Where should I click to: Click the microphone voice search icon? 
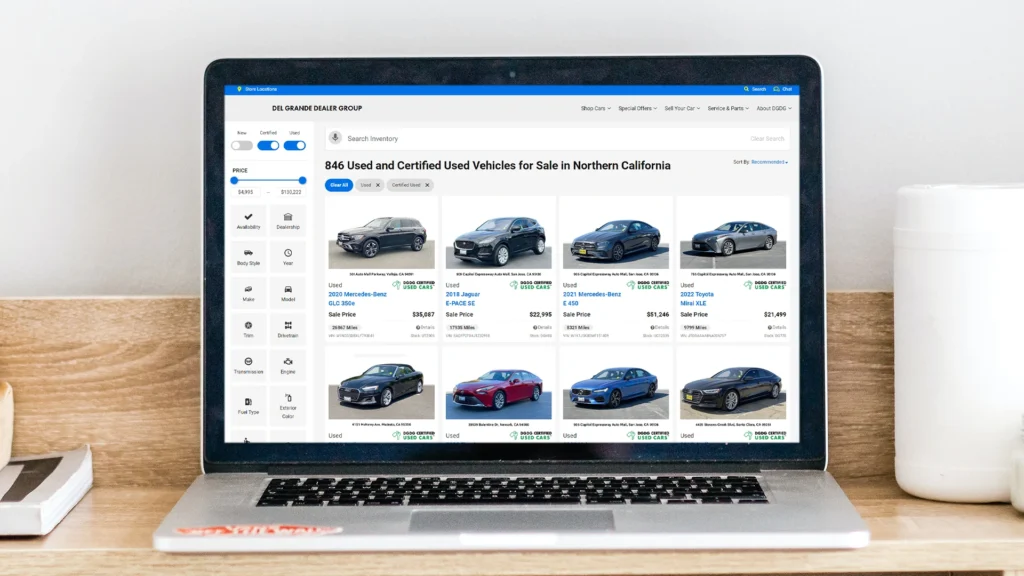pyautogui.click(x=335, y=138)
